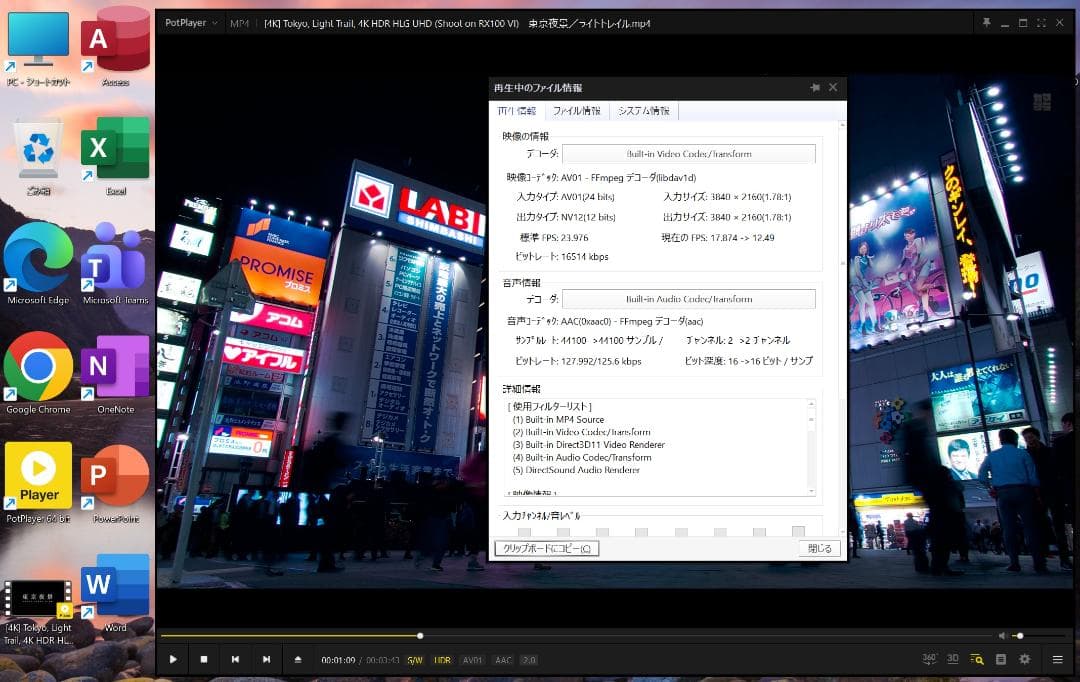The image size is (1080, 682).
Task: Pin PotPlayer window on top
Action: pyautogui.click(x=986, y=23)
